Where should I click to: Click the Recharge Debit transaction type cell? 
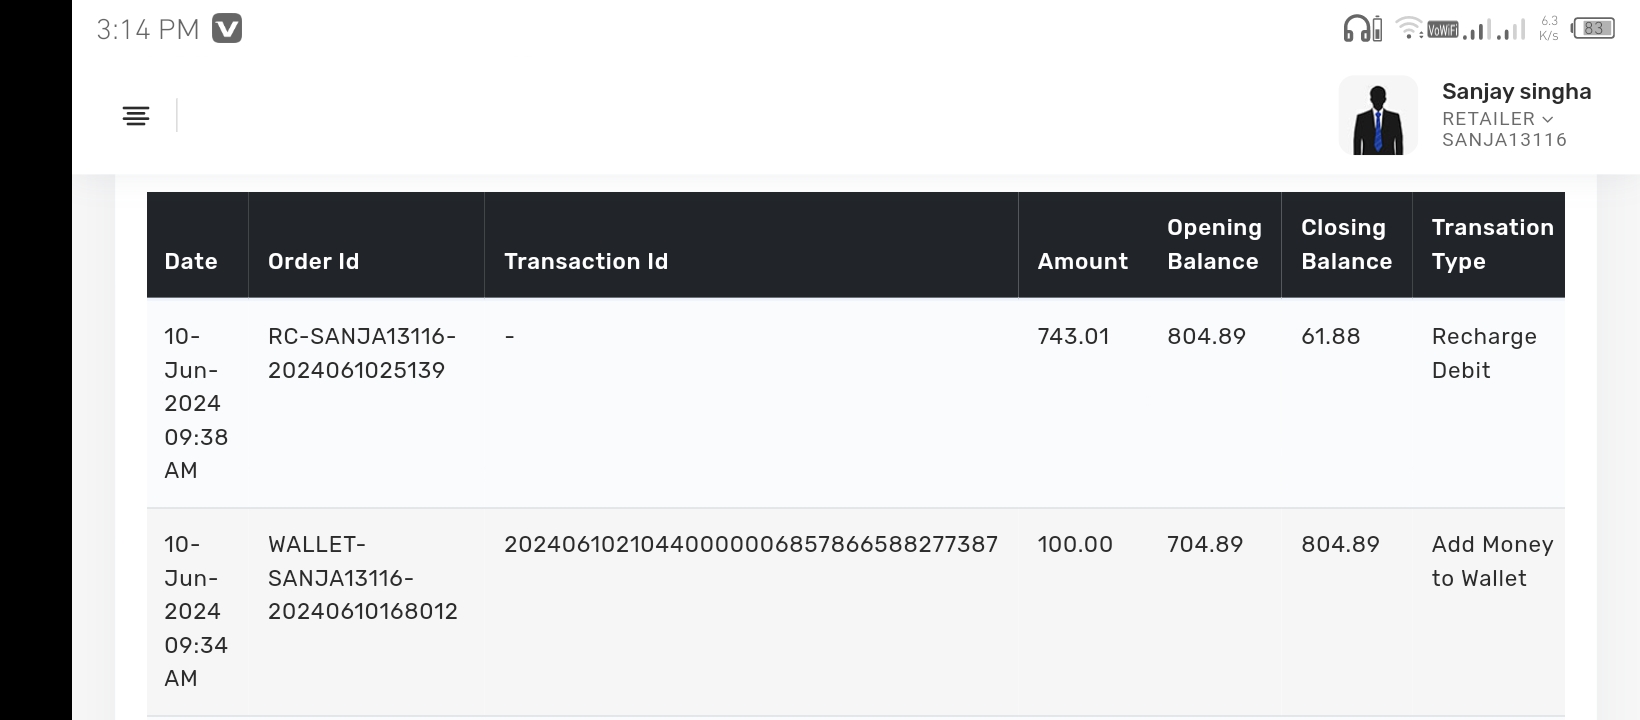(x=1484, y=353)
